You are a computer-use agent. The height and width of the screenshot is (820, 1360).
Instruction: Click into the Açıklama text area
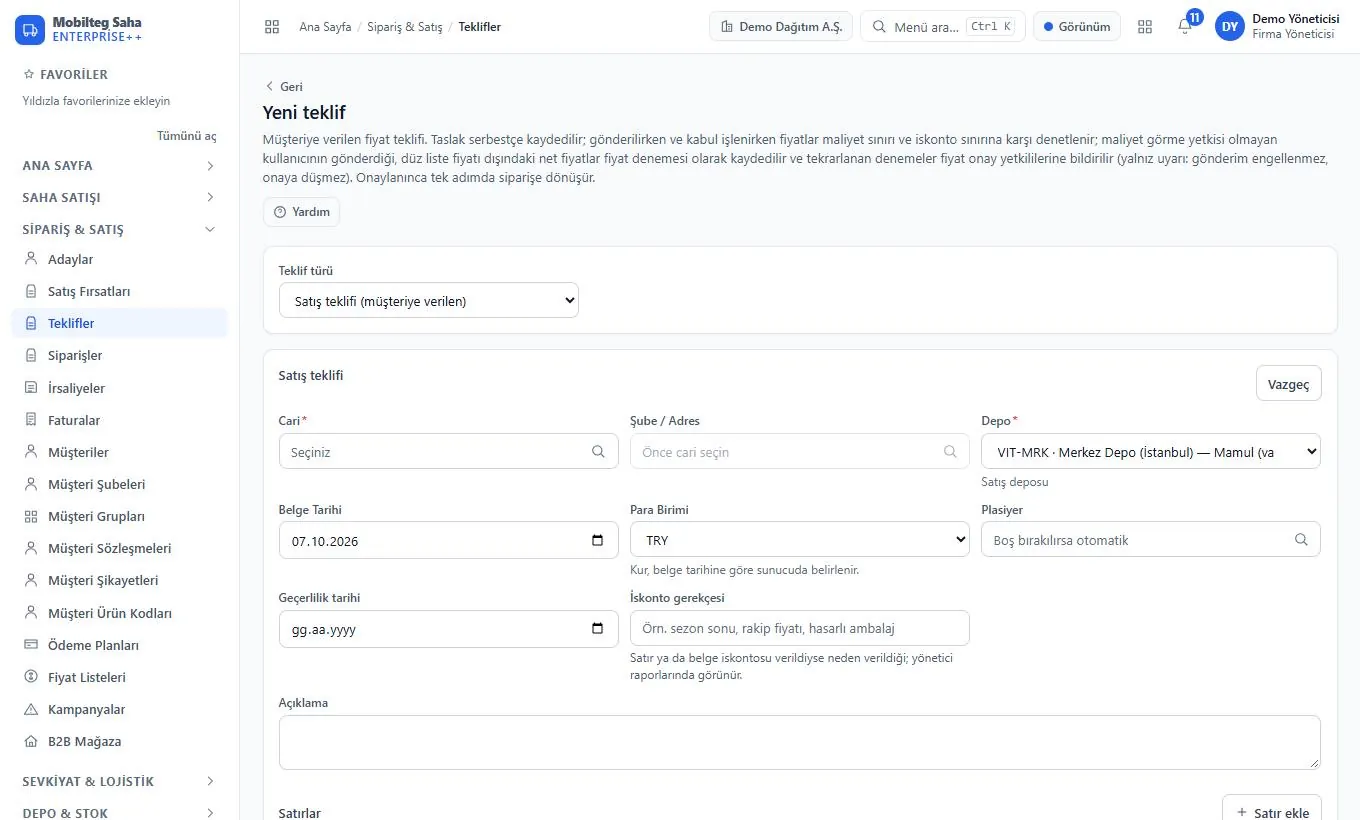point(800,742)
